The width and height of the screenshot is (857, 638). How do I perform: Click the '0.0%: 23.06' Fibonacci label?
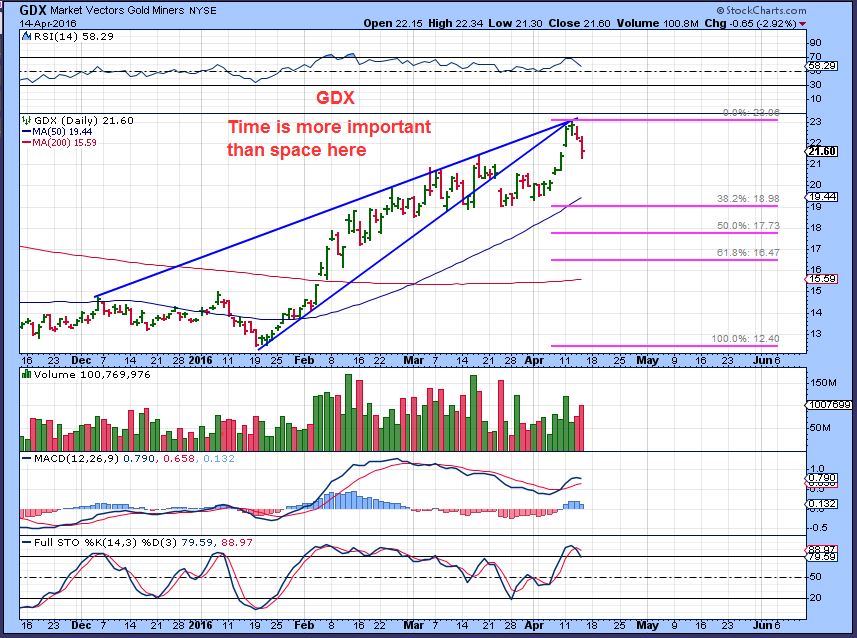[750, 113]
